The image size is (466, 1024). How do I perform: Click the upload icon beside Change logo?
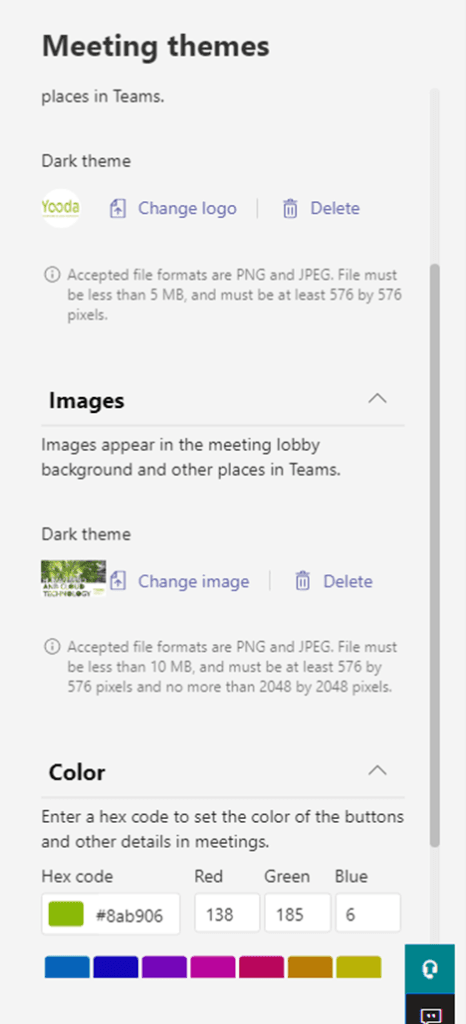click(x=117, y=209)
